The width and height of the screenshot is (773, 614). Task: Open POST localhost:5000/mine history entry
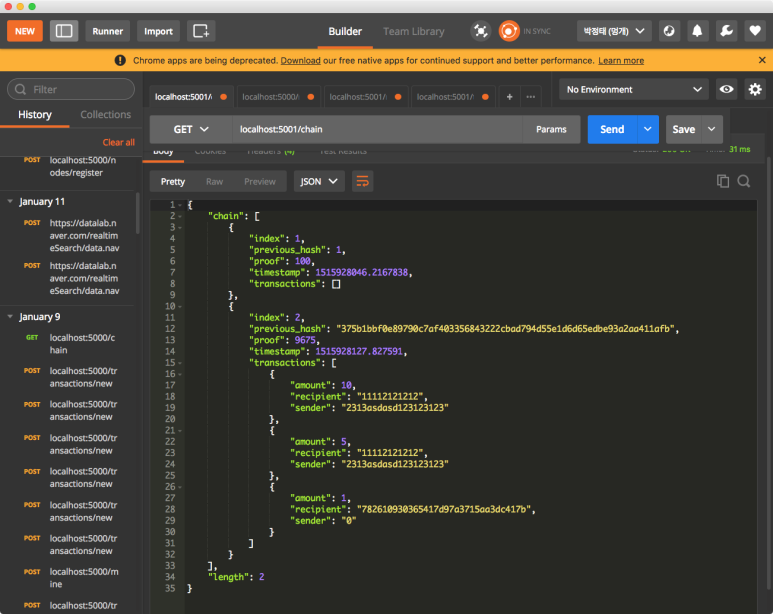click(70, 578)
